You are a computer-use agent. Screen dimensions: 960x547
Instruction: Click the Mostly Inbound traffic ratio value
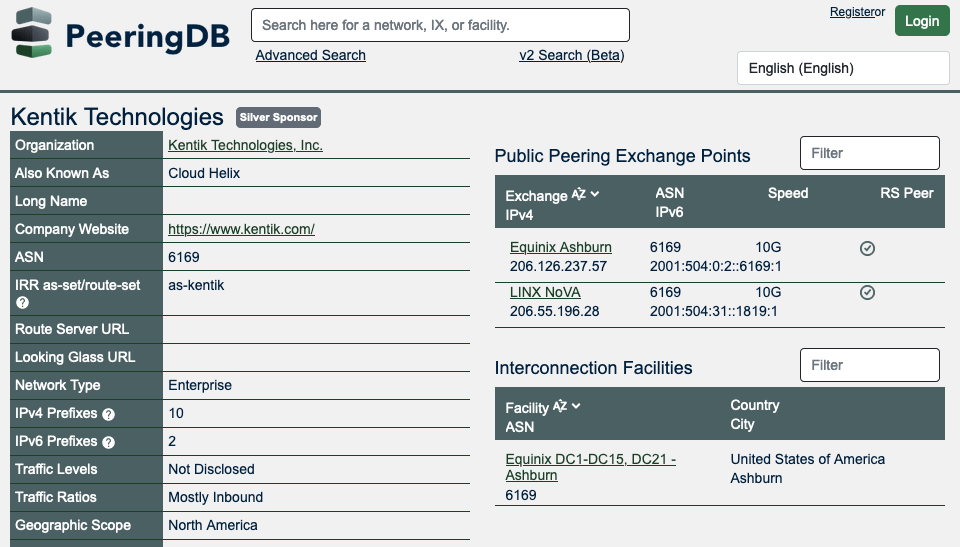[x=216, y=497]
